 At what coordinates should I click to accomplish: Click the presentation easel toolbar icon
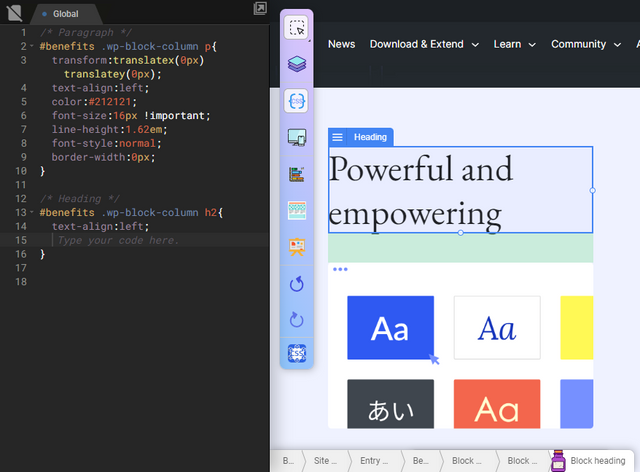297,247
